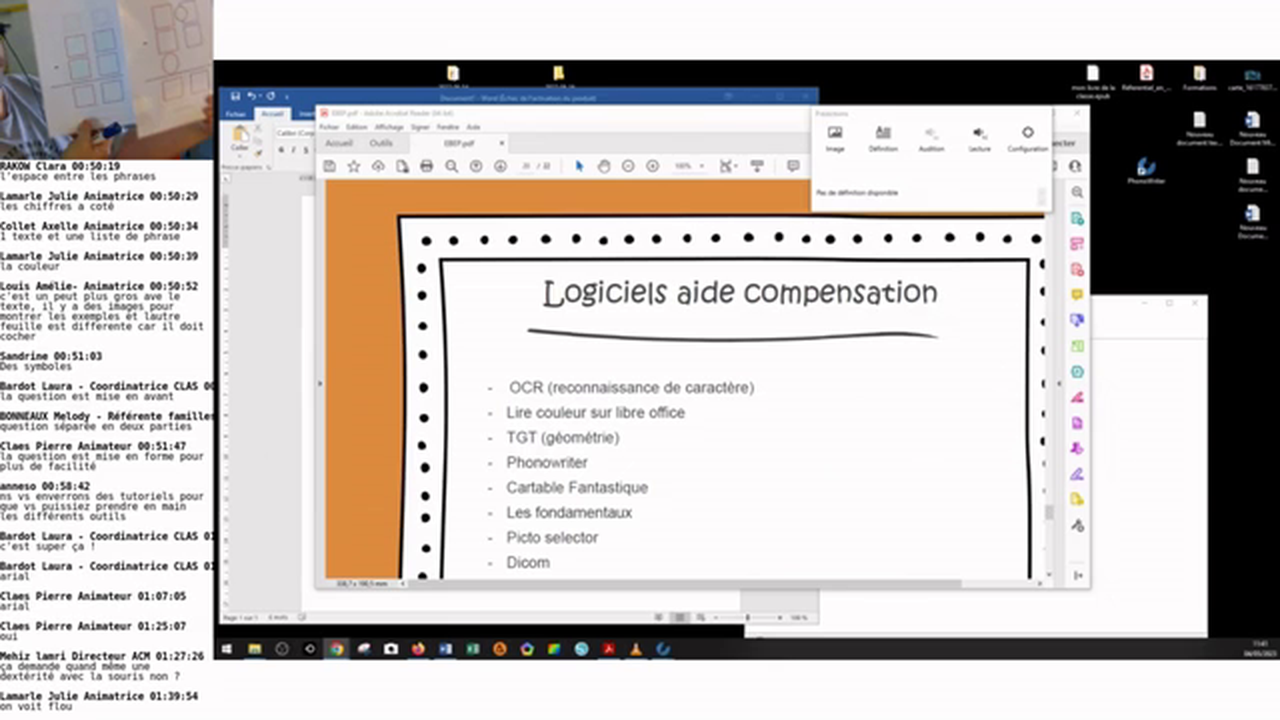Click the Accueil home link in Acrobat

338,143
